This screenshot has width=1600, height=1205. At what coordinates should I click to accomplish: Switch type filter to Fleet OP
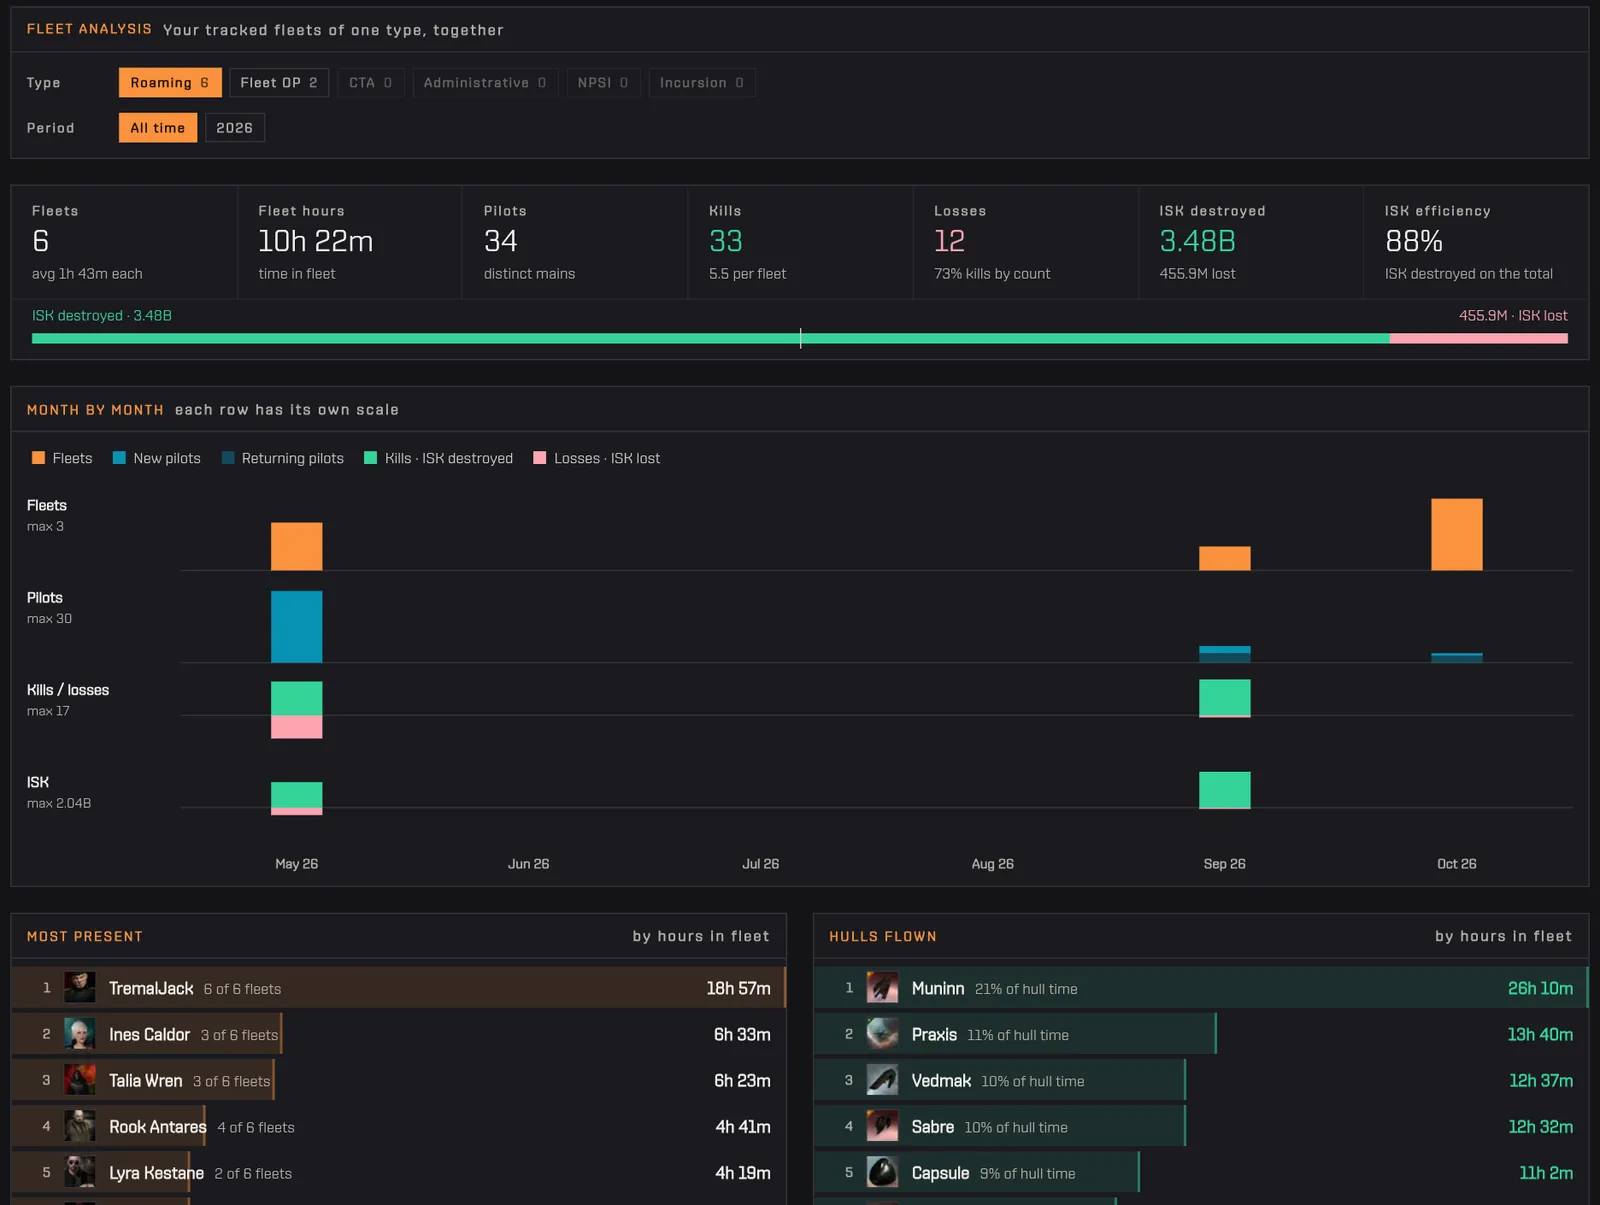tap(279, 83)
